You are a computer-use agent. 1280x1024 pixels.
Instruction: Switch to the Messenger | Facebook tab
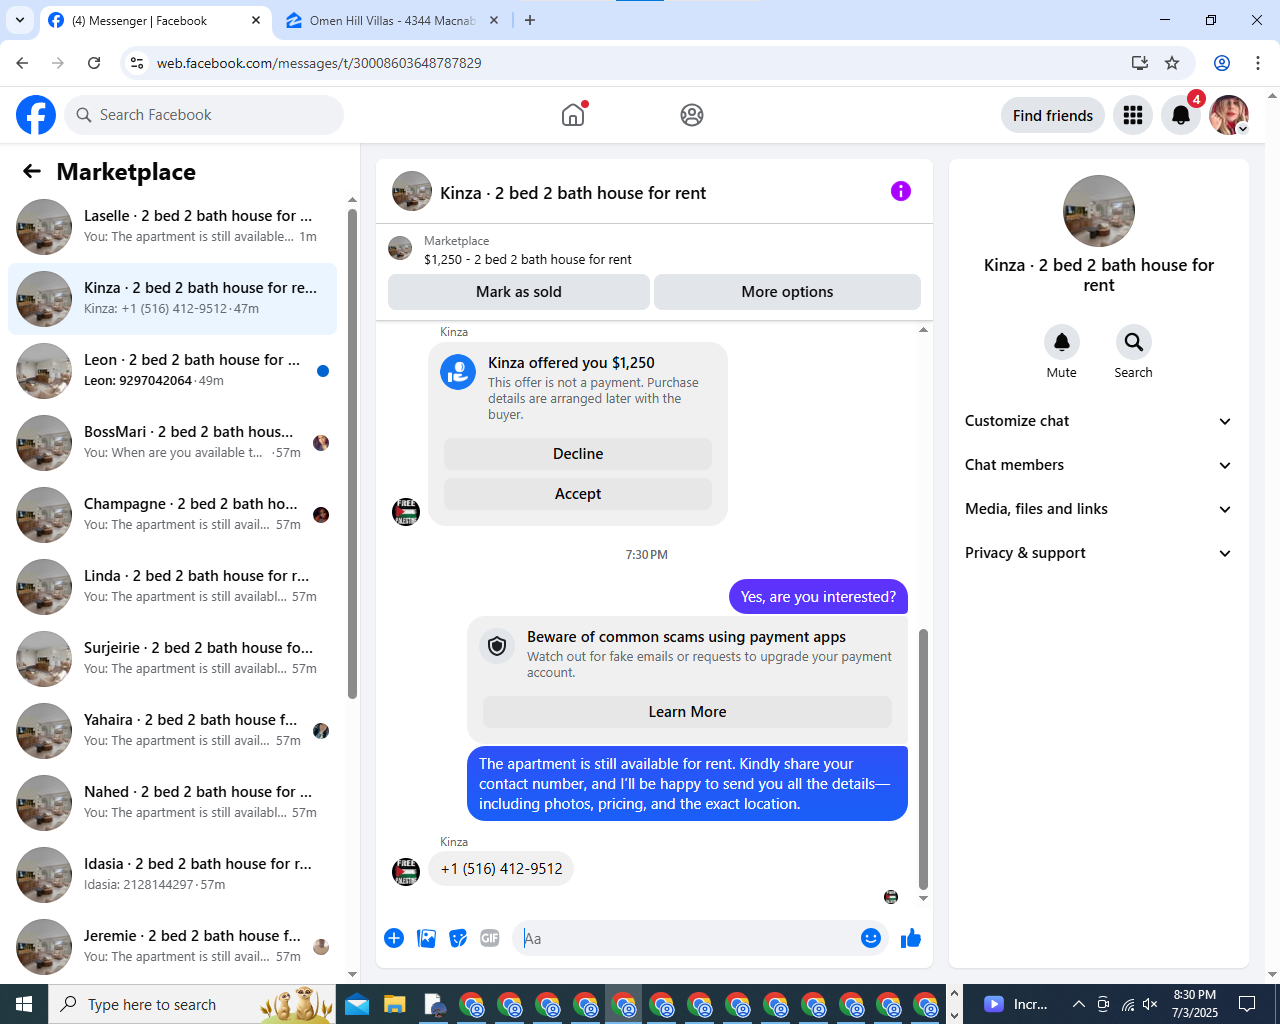pos(155,20)
